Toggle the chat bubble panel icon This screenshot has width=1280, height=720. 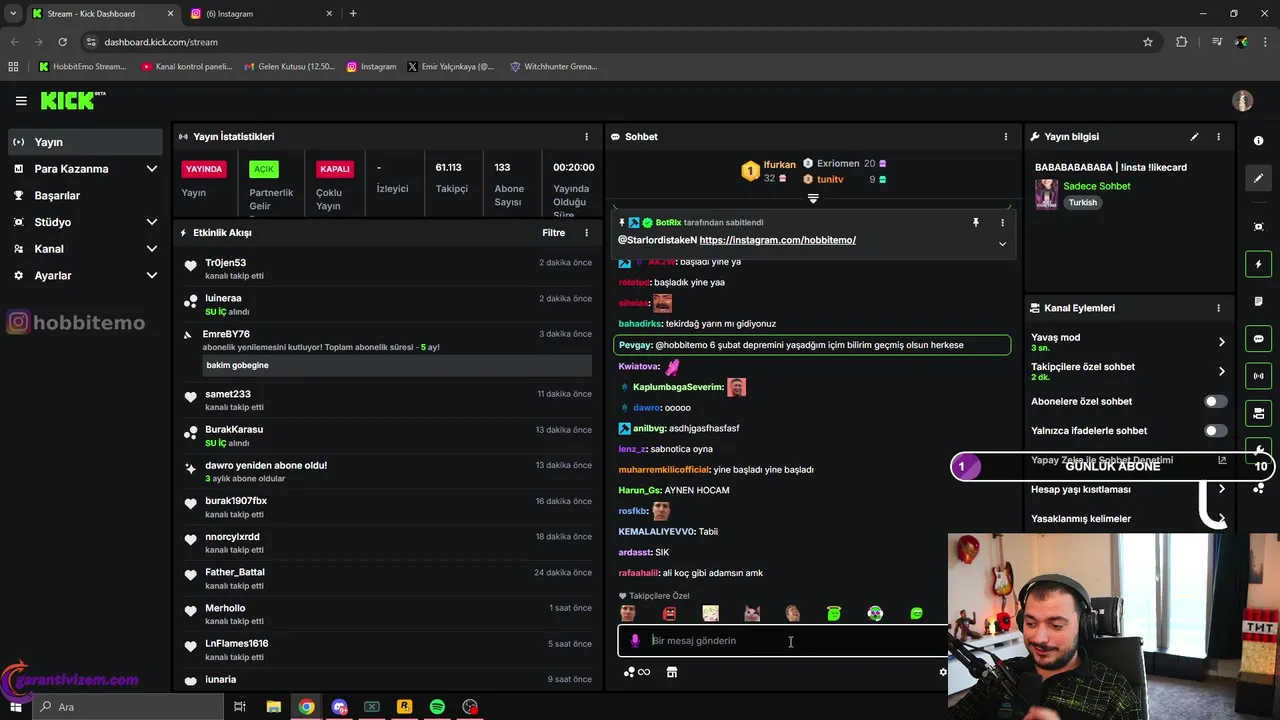tap(1259, 339)
